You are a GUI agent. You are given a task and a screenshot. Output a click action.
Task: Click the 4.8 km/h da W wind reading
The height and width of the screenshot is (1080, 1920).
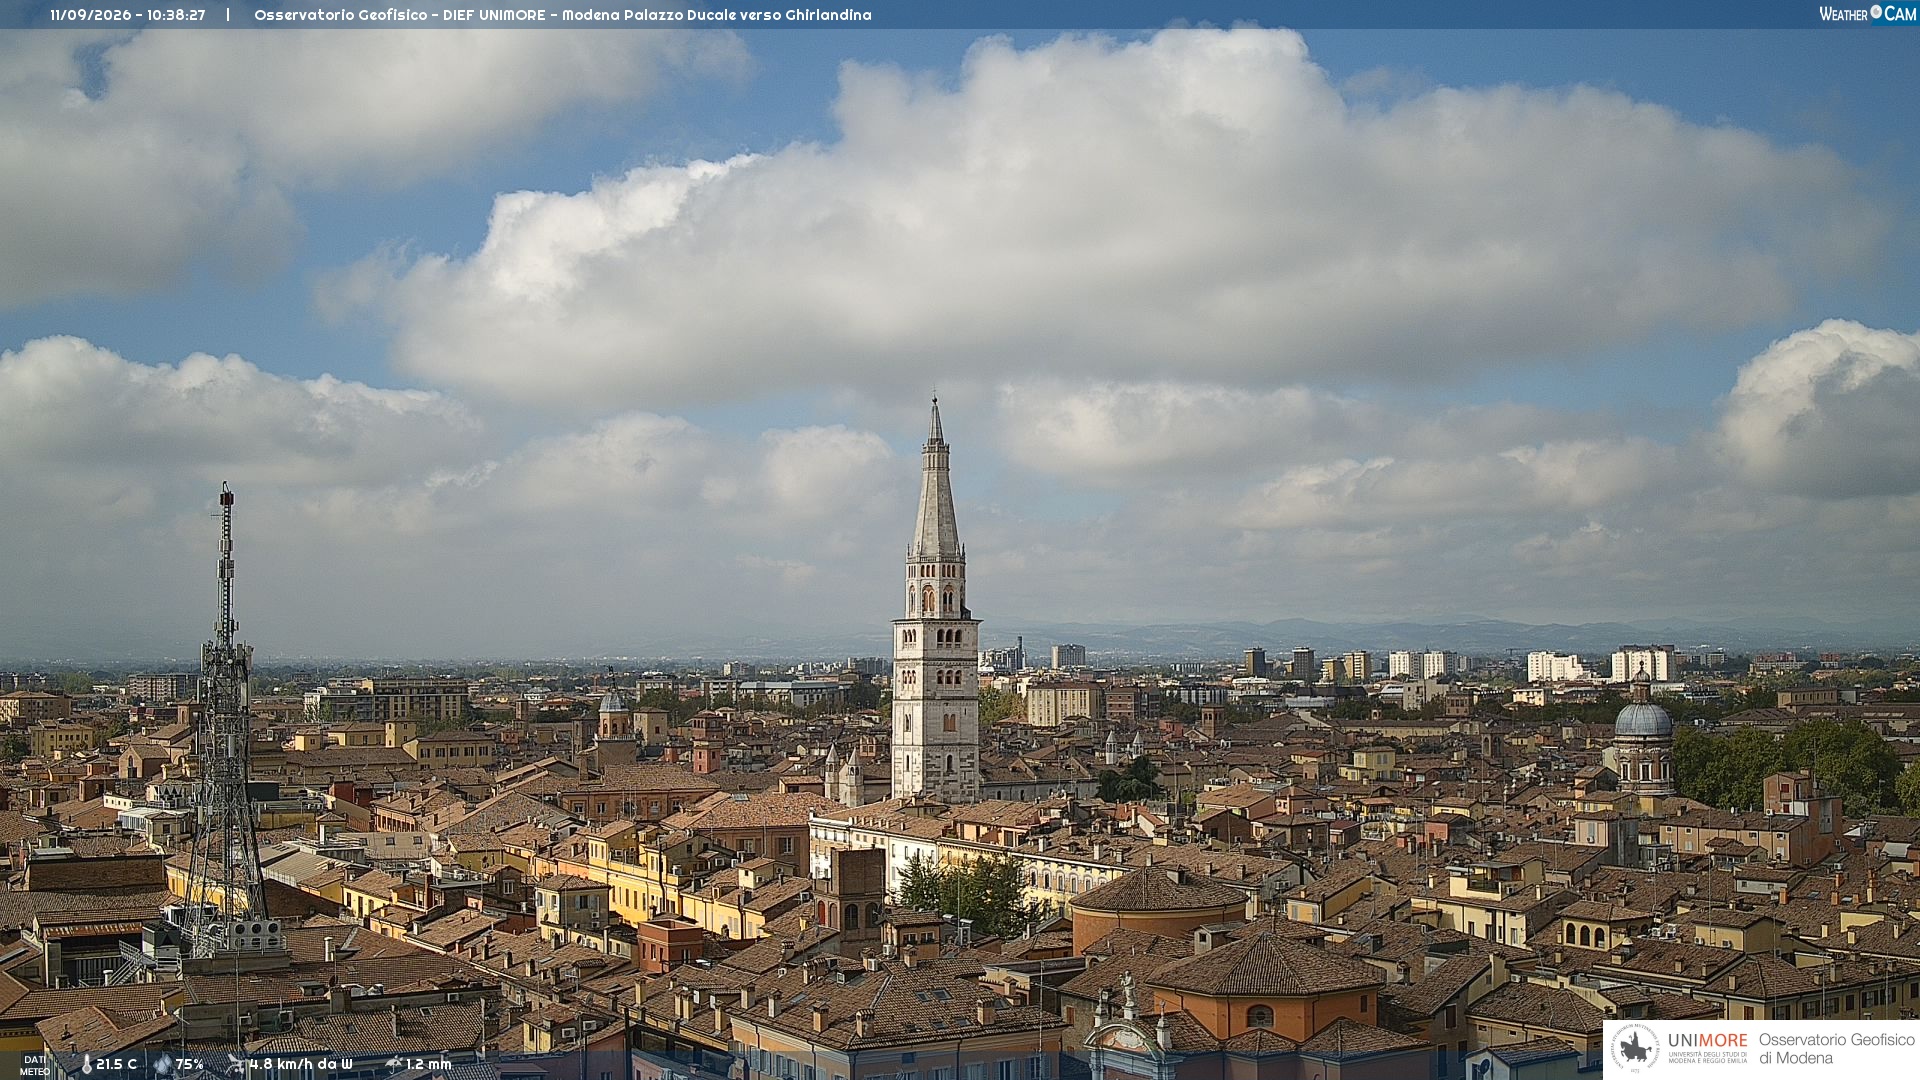click(301, 1064)
